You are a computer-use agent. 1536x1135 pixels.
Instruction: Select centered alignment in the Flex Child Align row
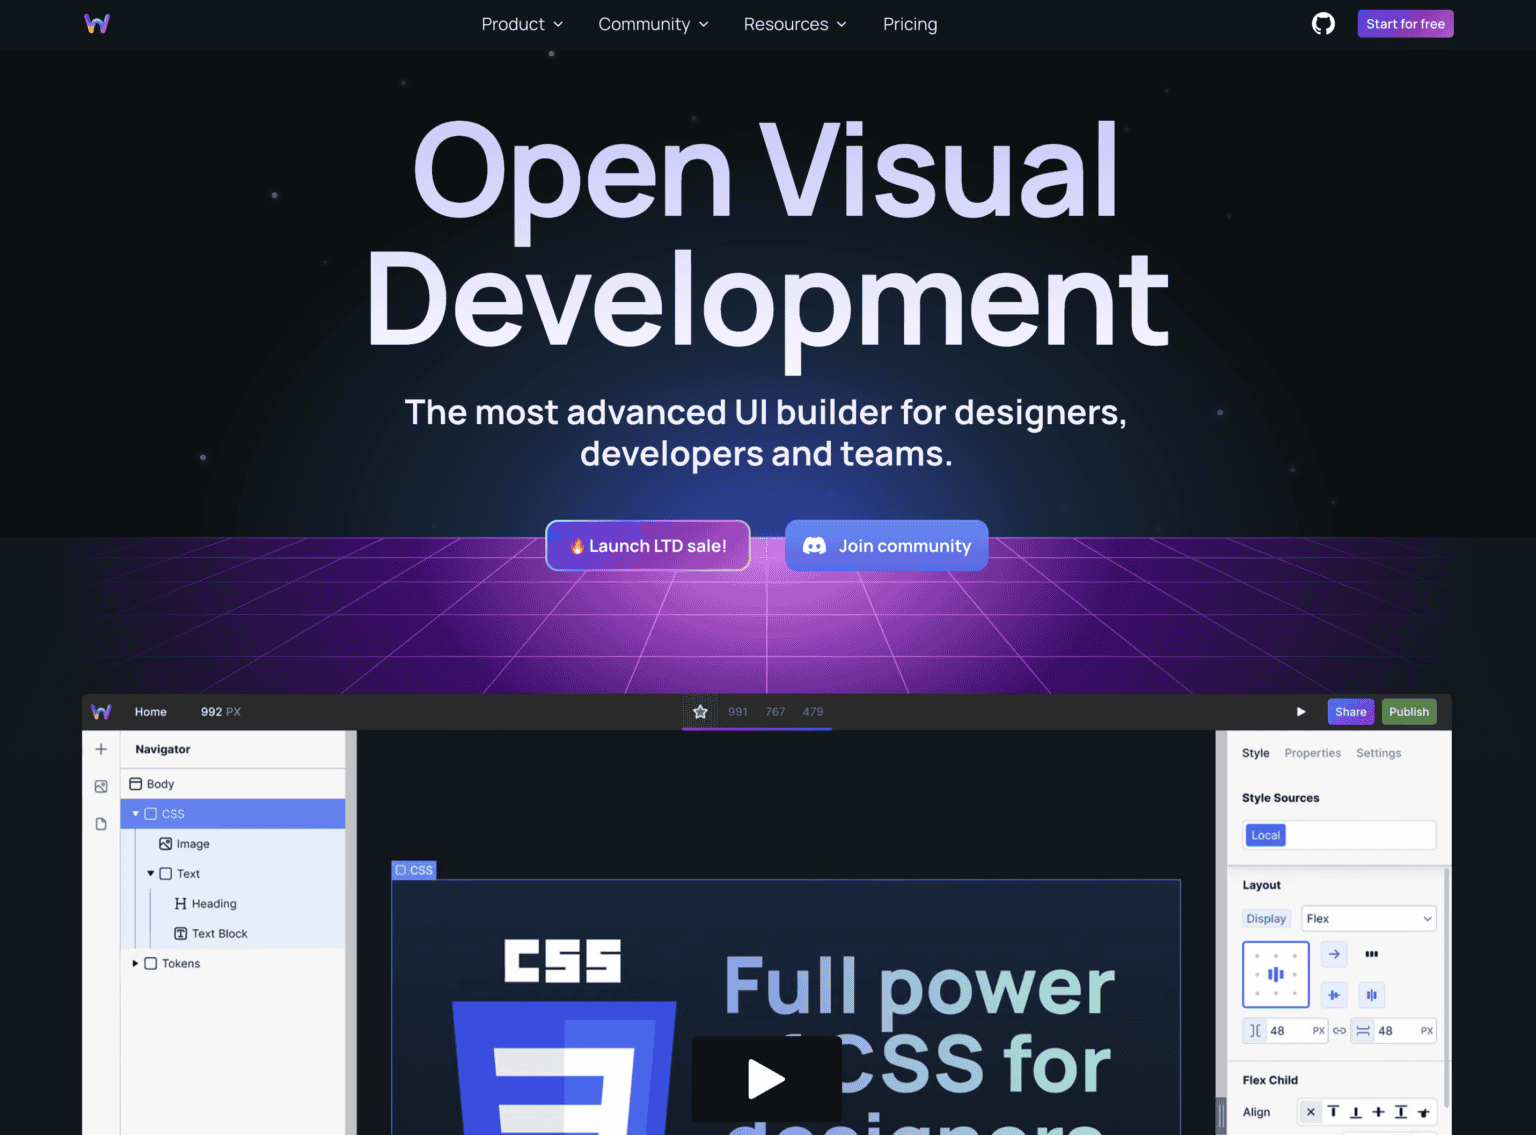[1378, 1111]
